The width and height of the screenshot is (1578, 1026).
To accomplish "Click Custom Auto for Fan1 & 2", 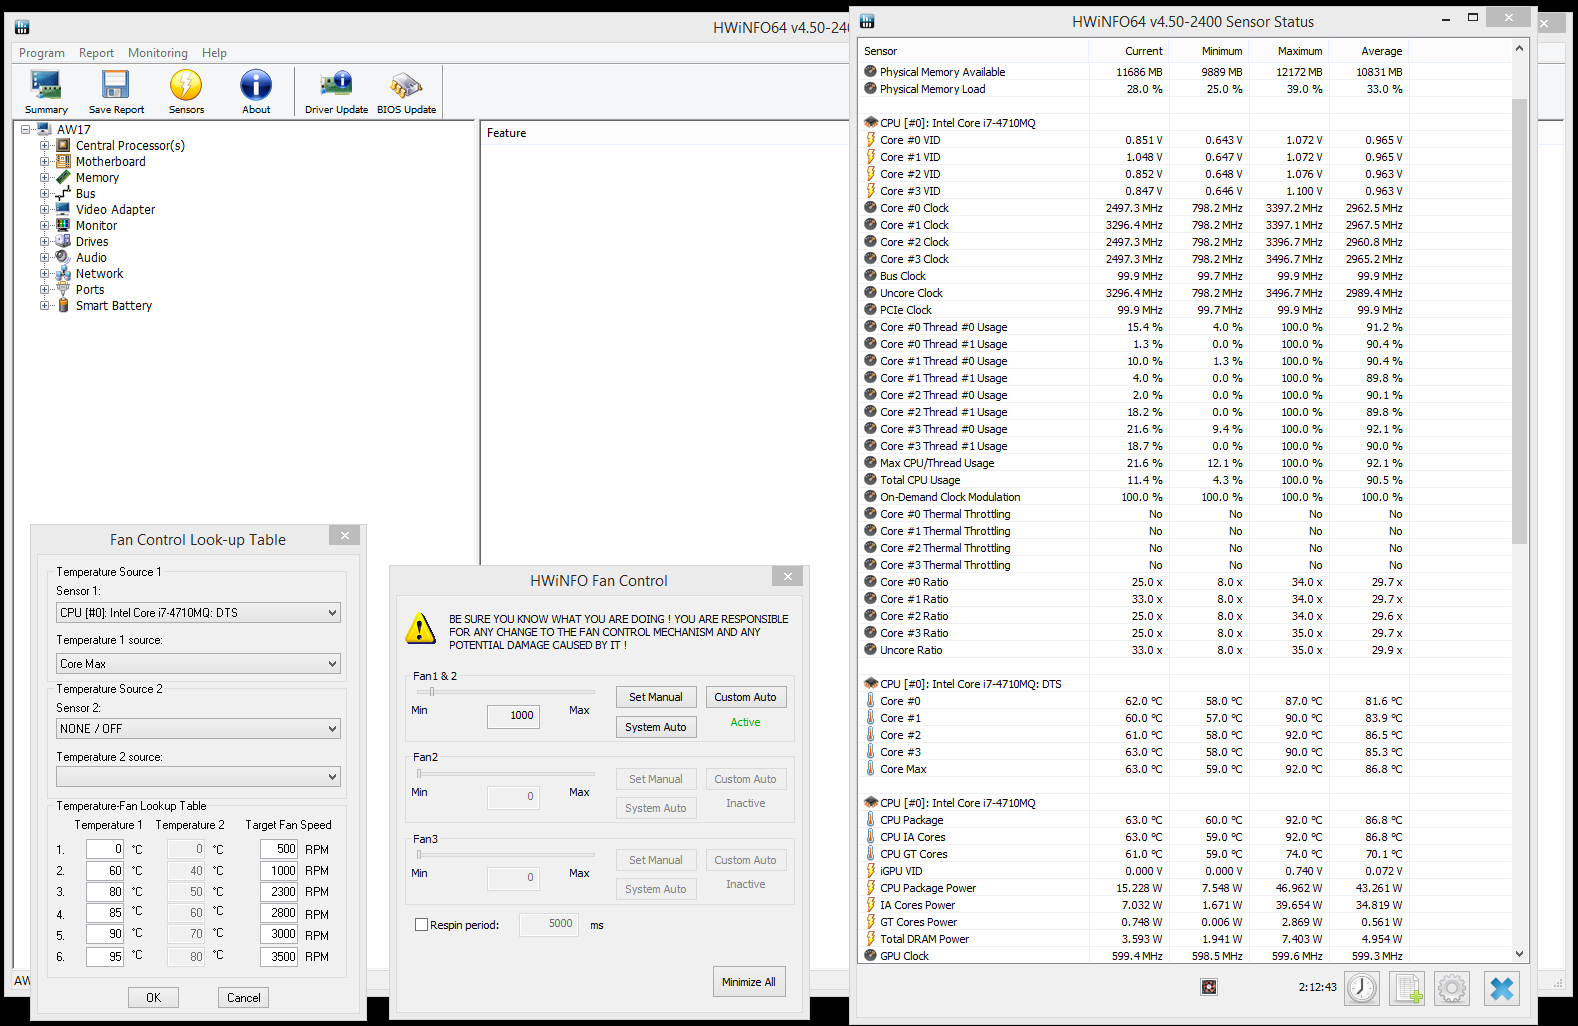I will tap(745, 697).
